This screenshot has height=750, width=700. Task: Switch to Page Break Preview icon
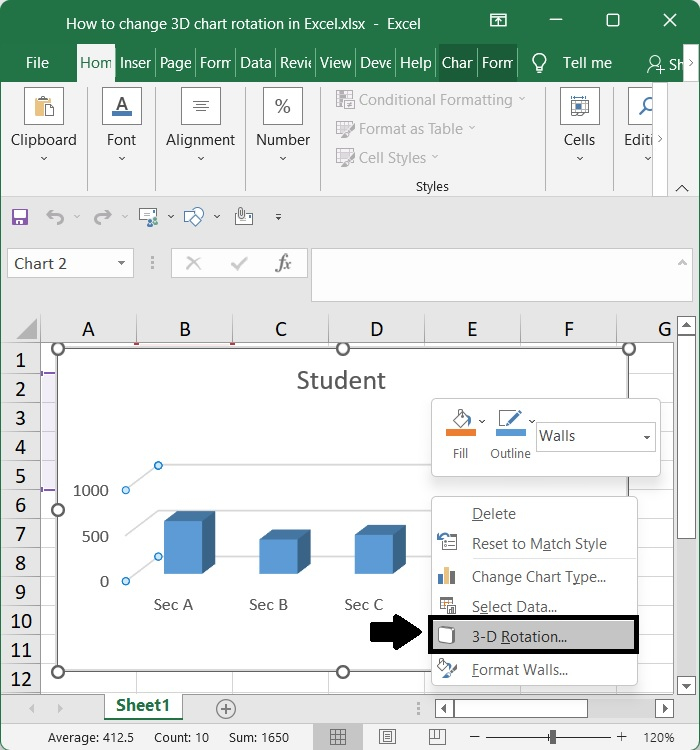[437, 737]
